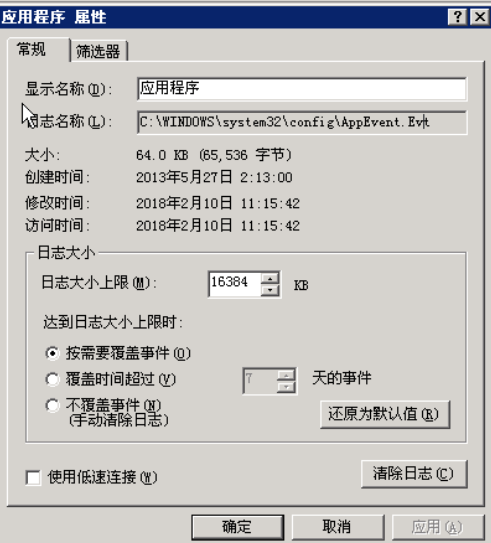This screenshot has width=491, height=543.
Task: Click the 日志名称 path field
Action: (302, 122)
